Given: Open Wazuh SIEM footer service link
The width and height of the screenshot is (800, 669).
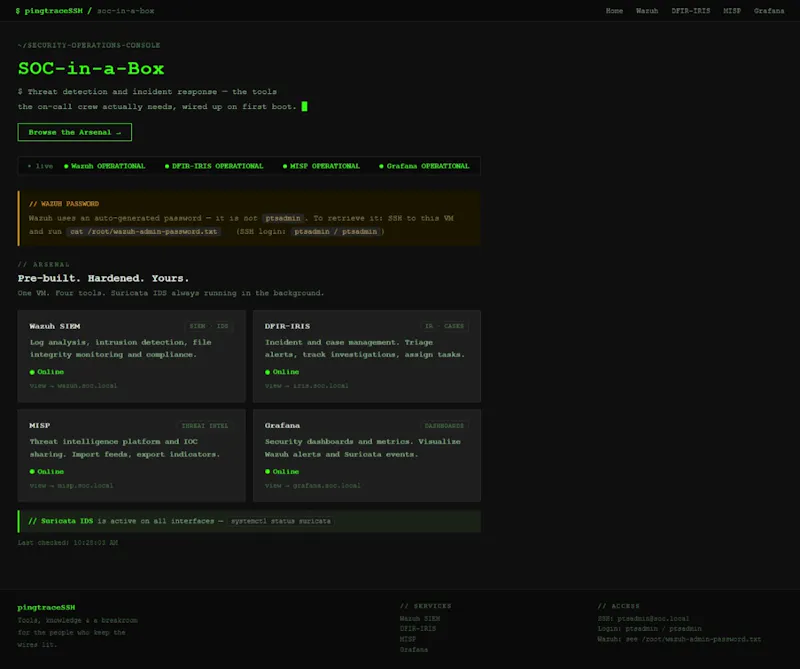Looking at the screenshot, I should coord(420,618).
